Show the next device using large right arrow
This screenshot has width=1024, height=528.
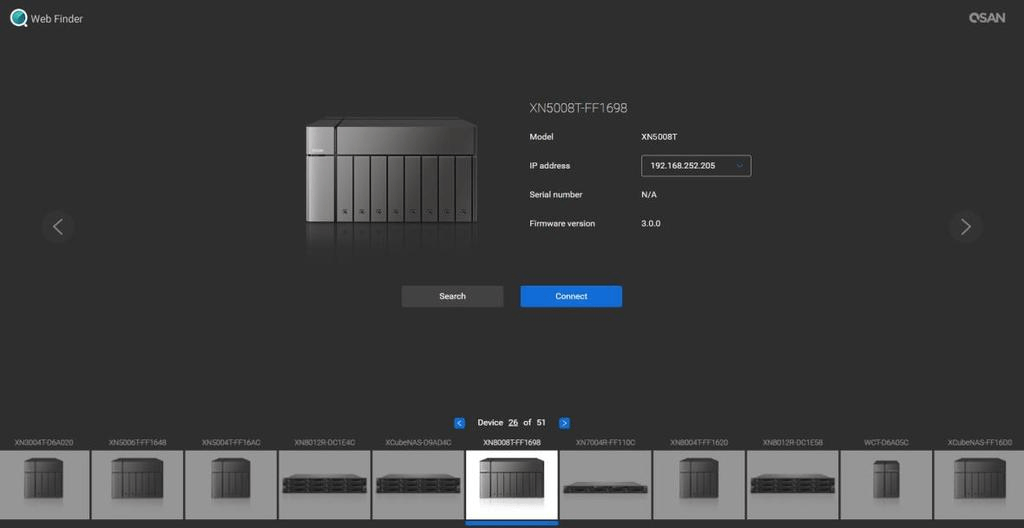[965, 227]
